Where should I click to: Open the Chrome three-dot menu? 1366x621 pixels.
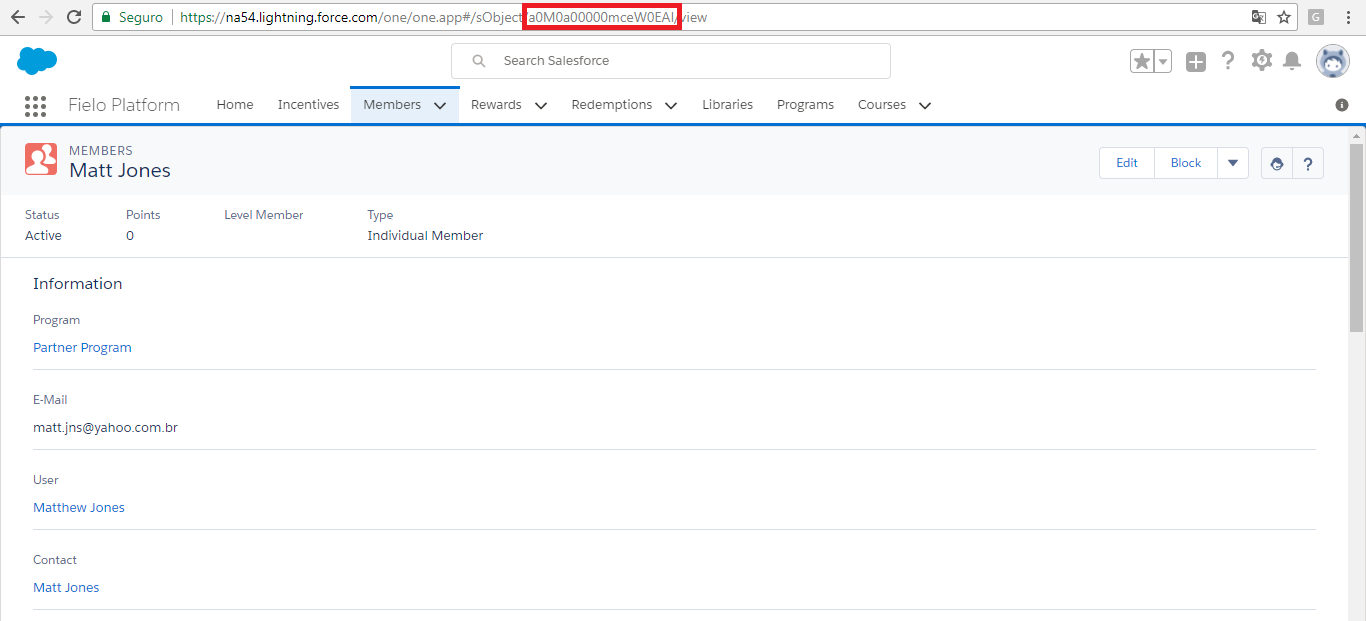pos(1348,17)
